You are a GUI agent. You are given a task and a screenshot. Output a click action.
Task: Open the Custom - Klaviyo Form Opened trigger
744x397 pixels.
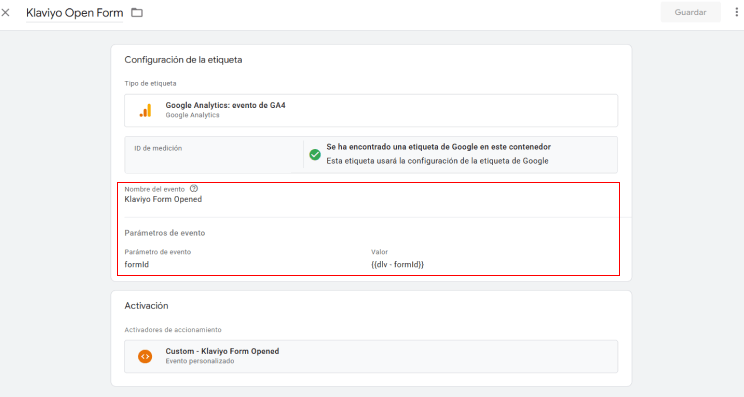pyautogui.click(x=371, y=356)
